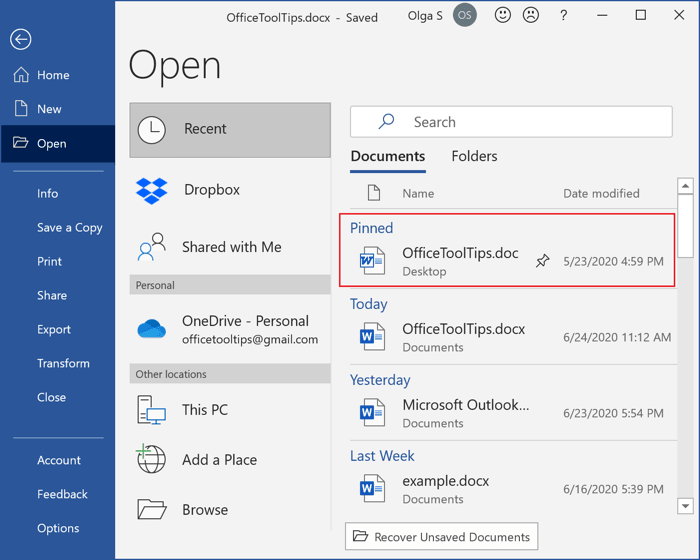Click the This PC computer icon

(x=151, y=410)
